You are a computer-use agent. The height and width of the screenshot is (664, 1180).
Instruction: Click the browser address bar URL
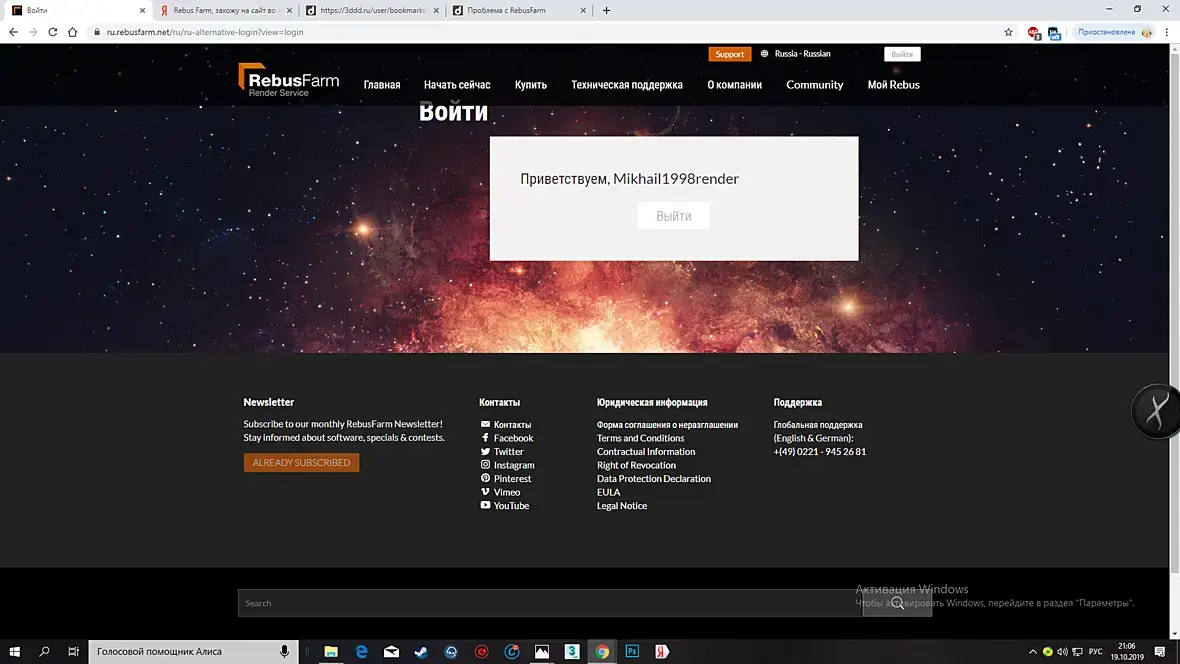205,32
